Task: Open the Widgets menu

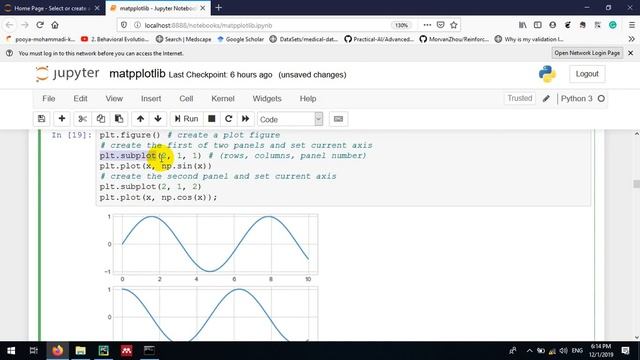Action: click(267, 99)
